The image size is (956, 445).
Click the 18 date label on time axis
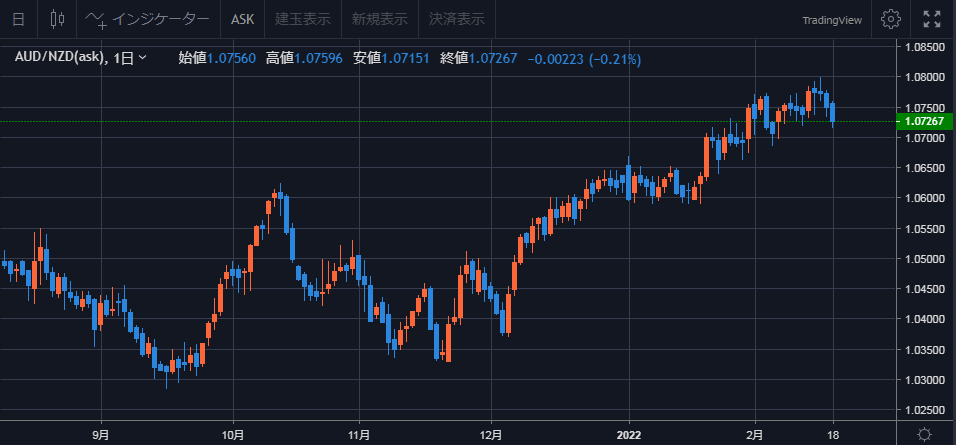pyautogui.click(x=833, y=435)
